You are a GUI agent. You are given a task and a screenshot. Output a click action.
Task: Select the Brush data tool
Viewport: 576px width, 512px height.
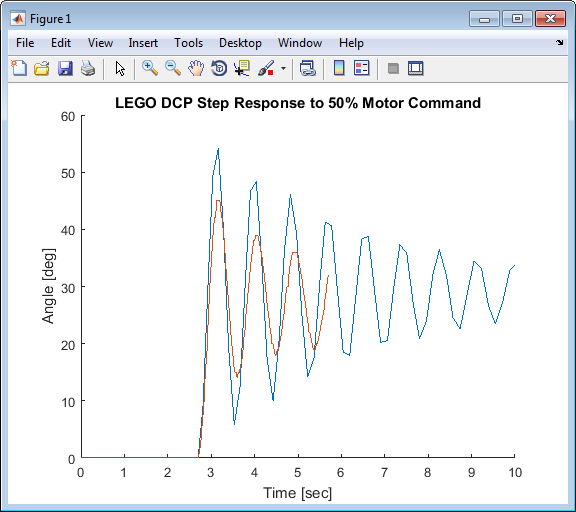coord(266,68)
